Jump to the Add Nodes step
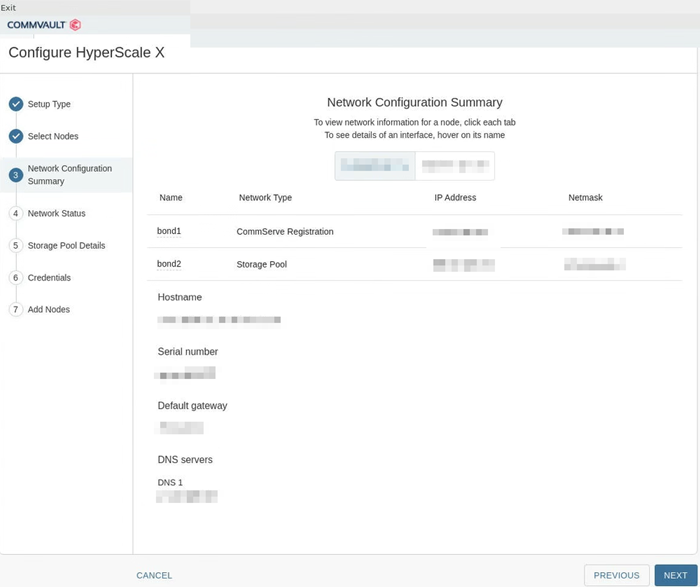700x587 pixels. 49,309
